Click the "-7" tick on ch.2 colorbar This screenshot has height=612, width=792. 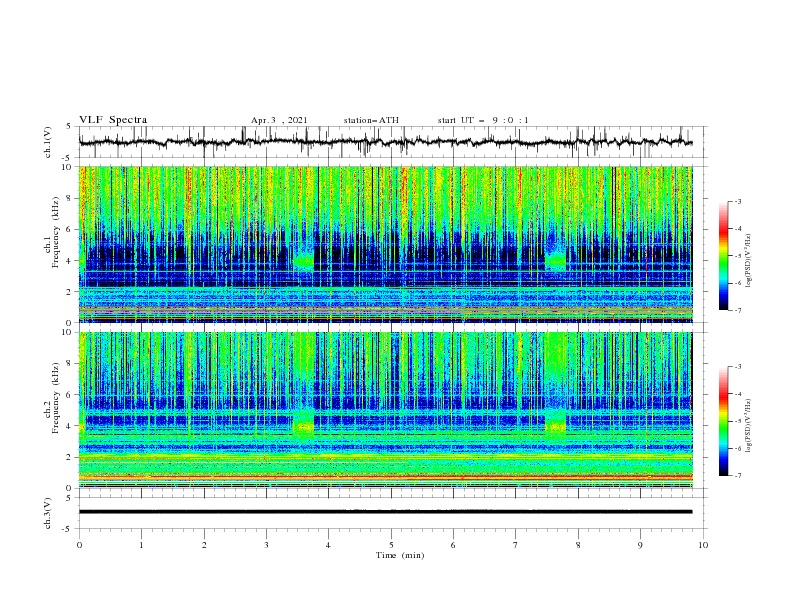tap(738, 476)
